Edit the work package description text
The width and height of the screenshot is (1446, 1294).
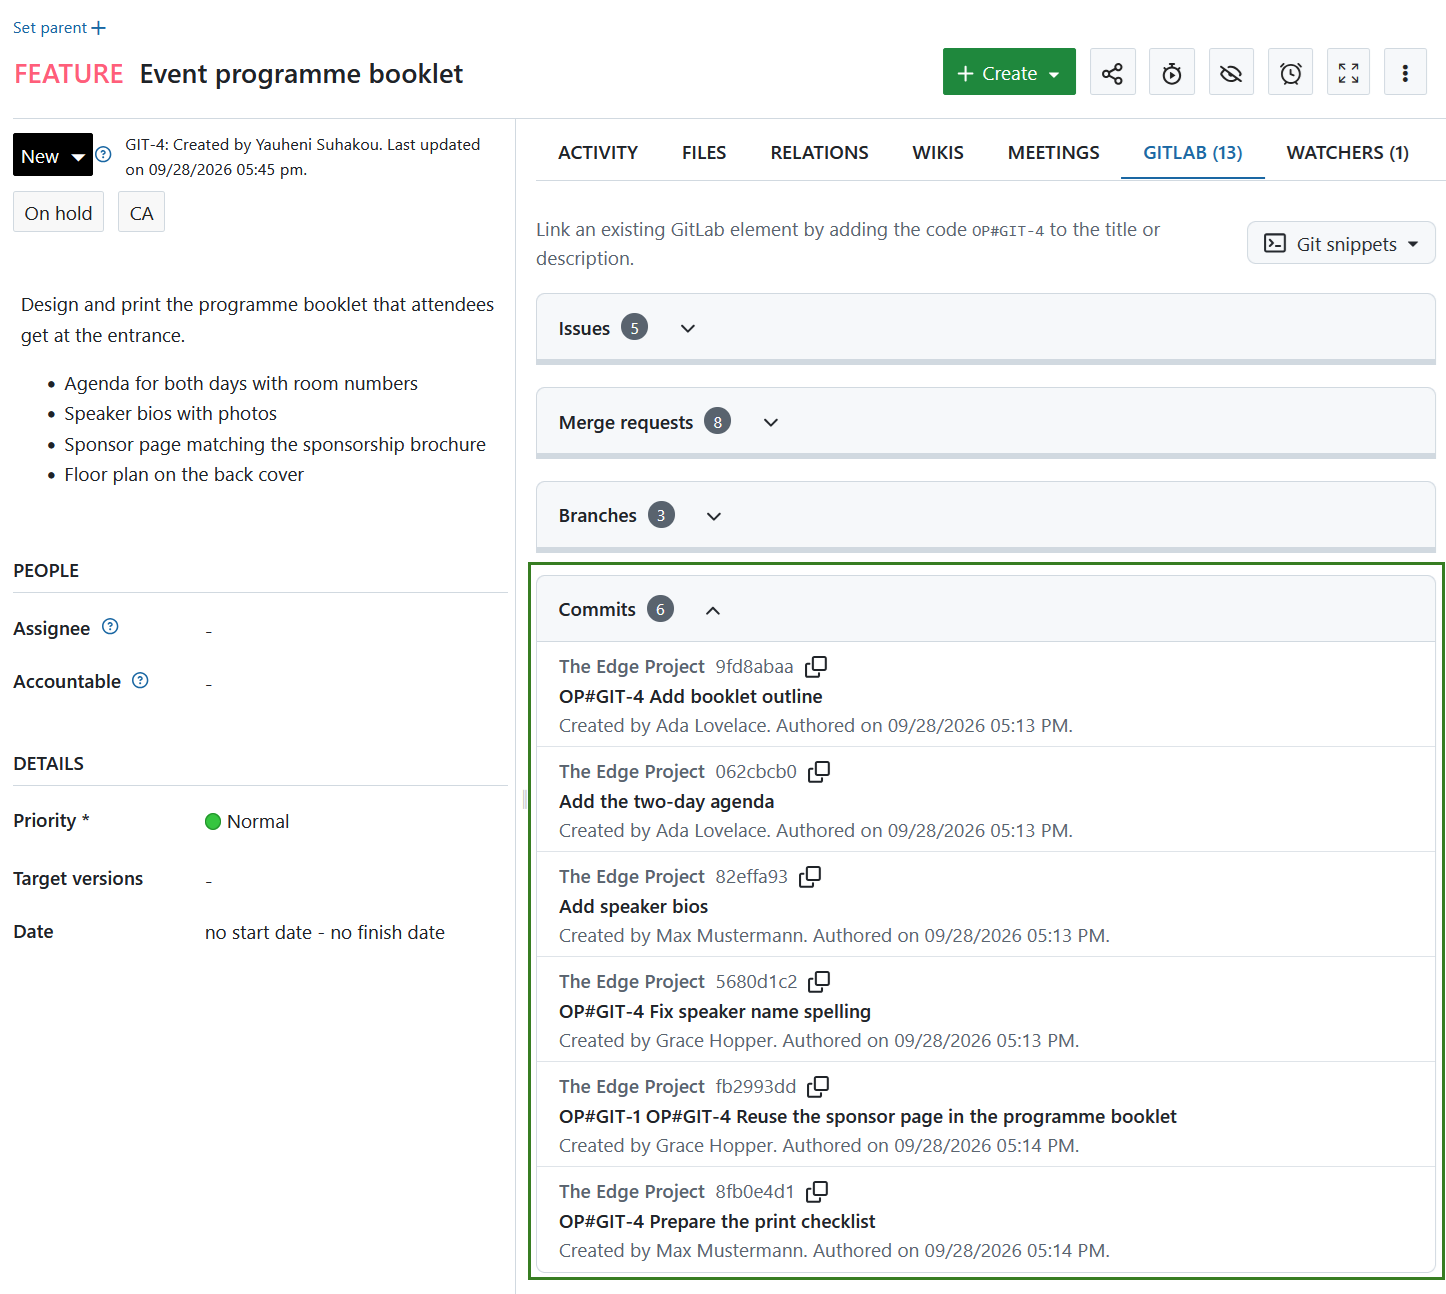pos(258,389)
